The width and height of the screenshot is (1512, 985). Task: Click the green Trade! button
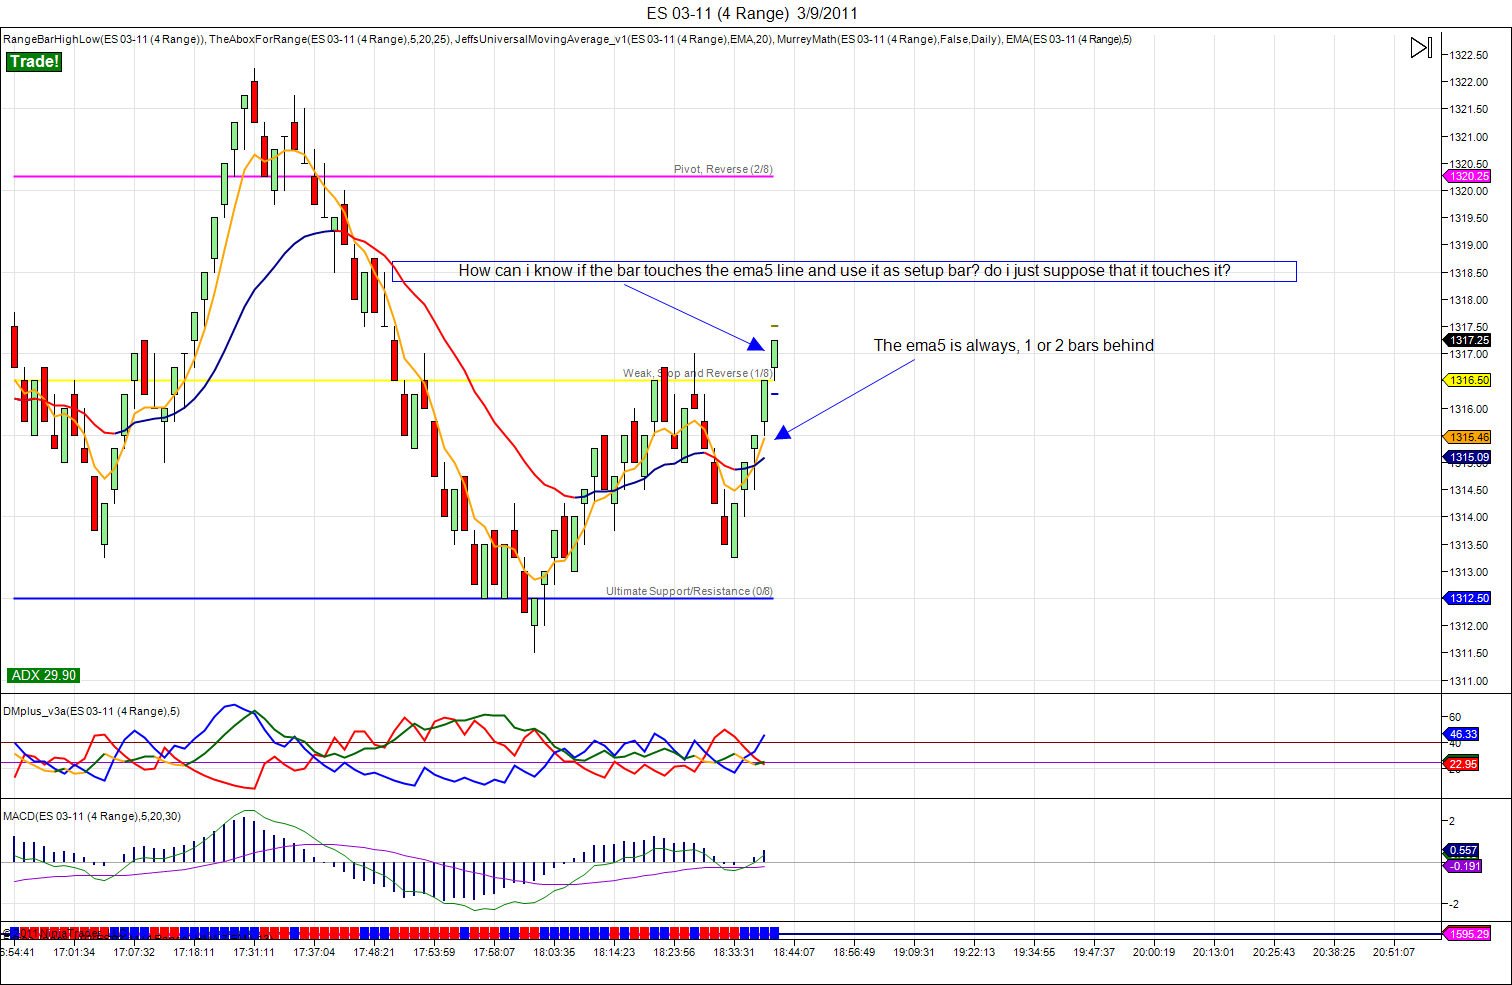pos(34,61)
